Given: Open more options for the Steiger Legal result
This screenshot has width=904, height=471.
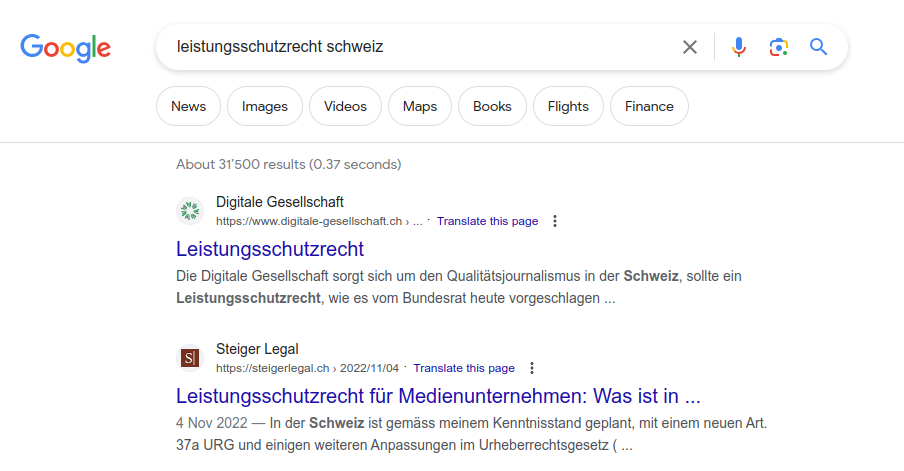Looking at the screenshot, I should [x=532, y=368].
